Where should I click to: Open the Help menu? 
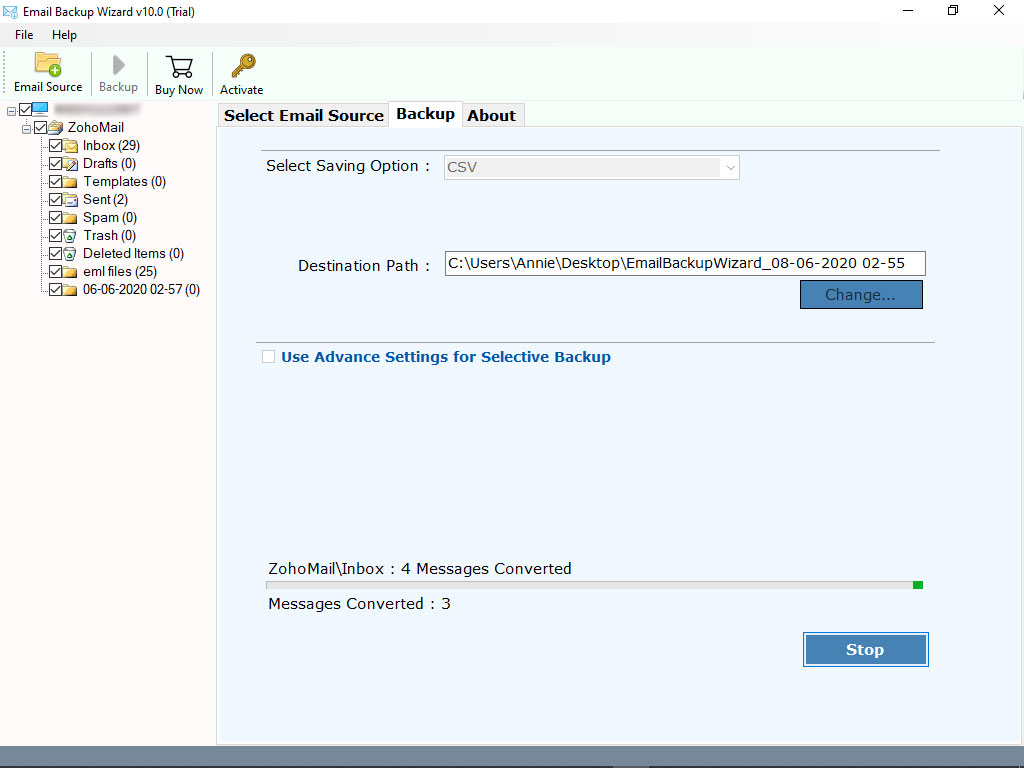(x=64, y=34)
